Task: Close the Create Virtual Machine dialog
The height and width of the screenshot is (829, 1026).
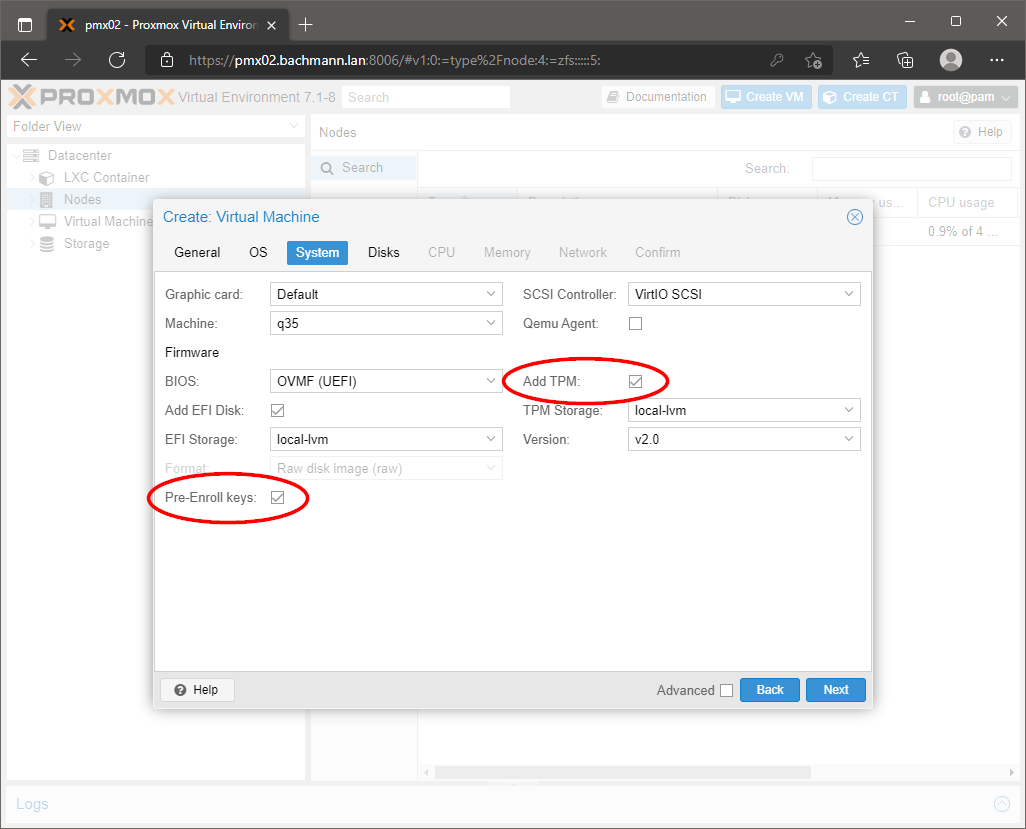Action: 855,217
